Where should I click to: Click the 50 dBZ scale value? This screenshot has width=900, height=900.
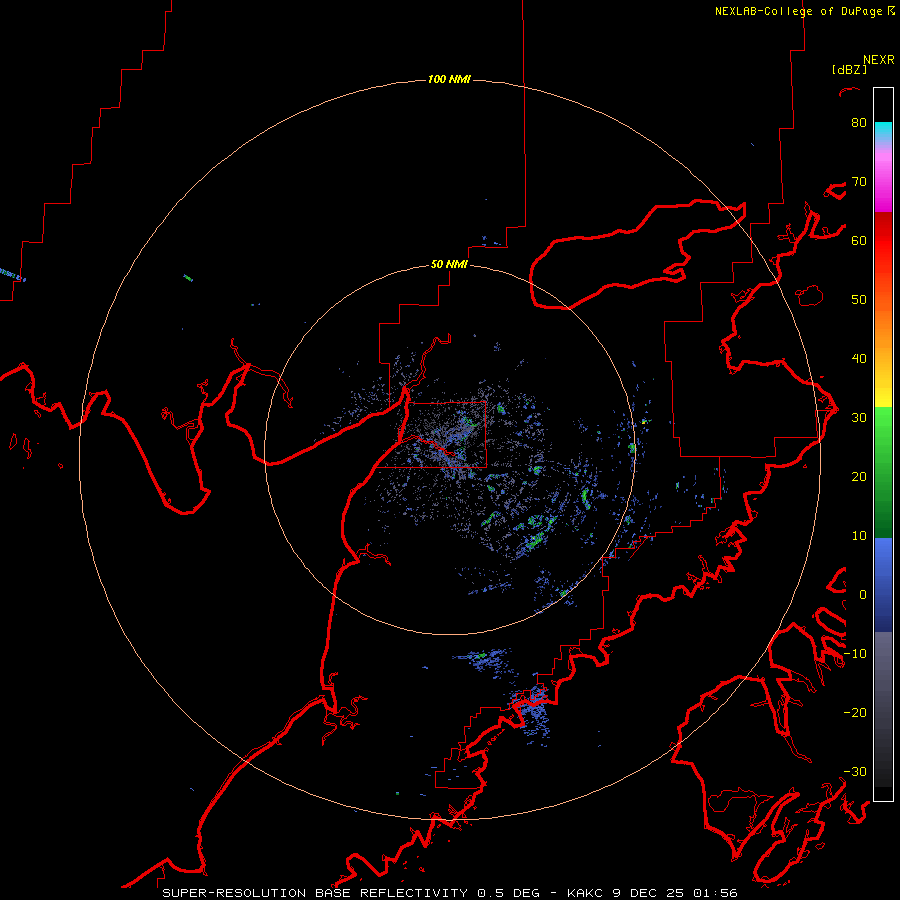(859, 300)
